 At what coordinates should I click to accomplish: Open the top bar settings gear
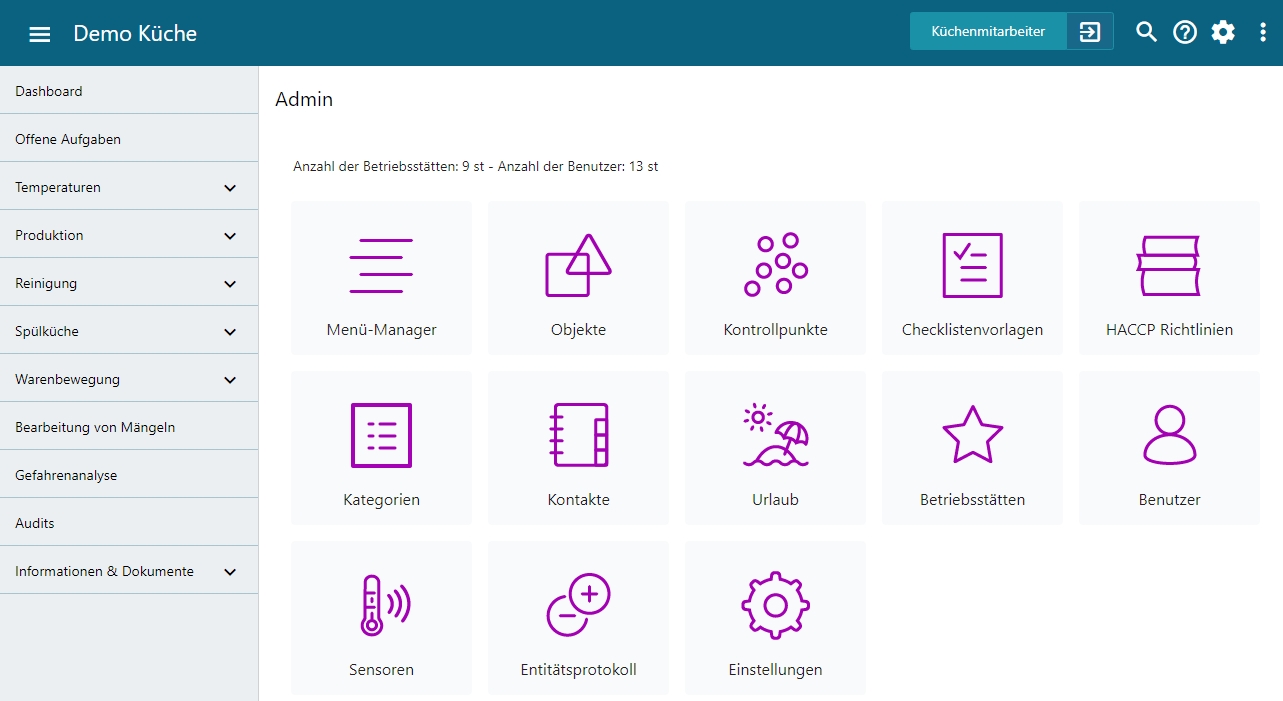pyautogui.click(x=1223, y=32)
